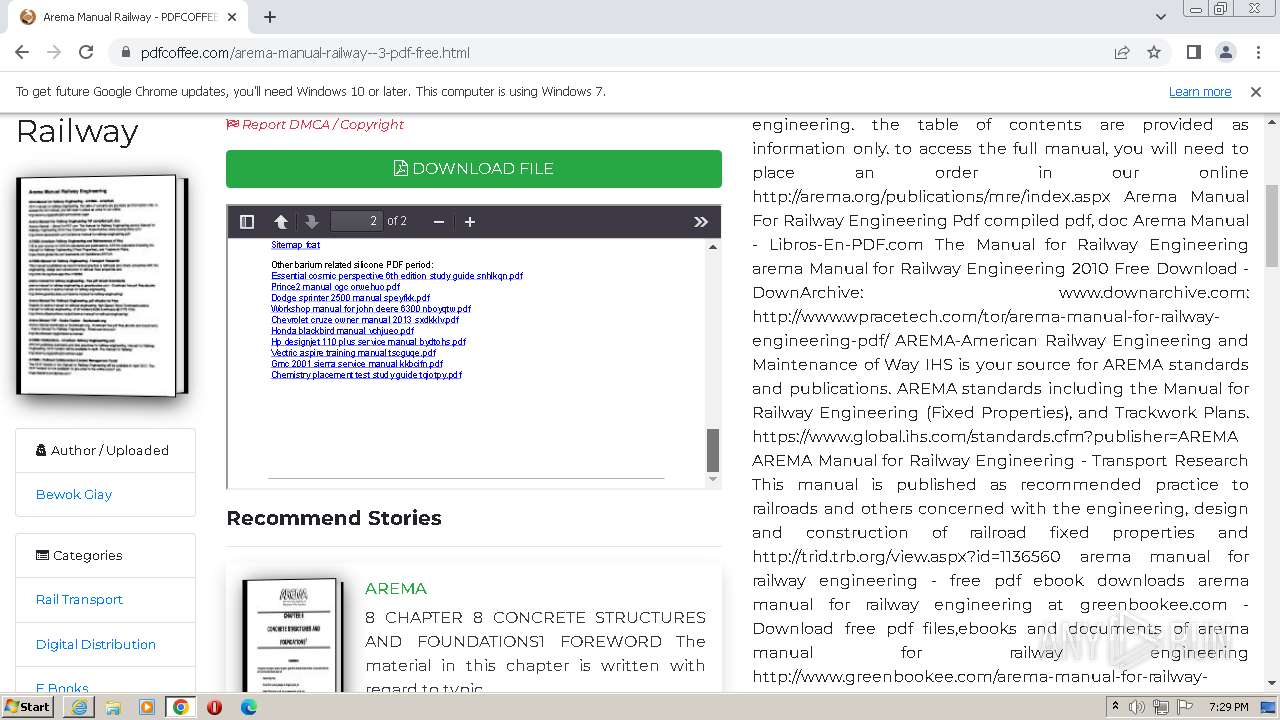Open Chemistry placement test study guide link
This screenshot has width=1280, height=720.
[366, 375]
